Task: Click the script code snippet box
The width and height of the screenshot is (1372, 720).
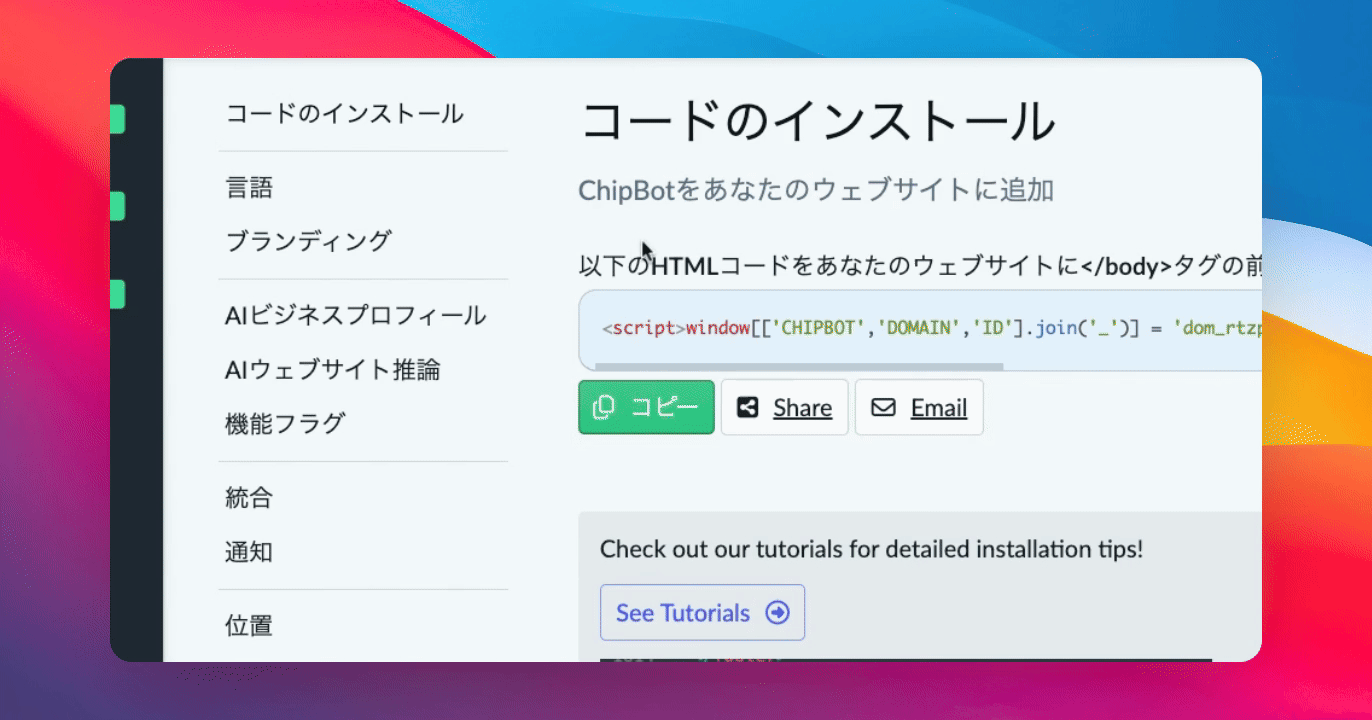Action: pyautogui.click(x=920, y=330)
